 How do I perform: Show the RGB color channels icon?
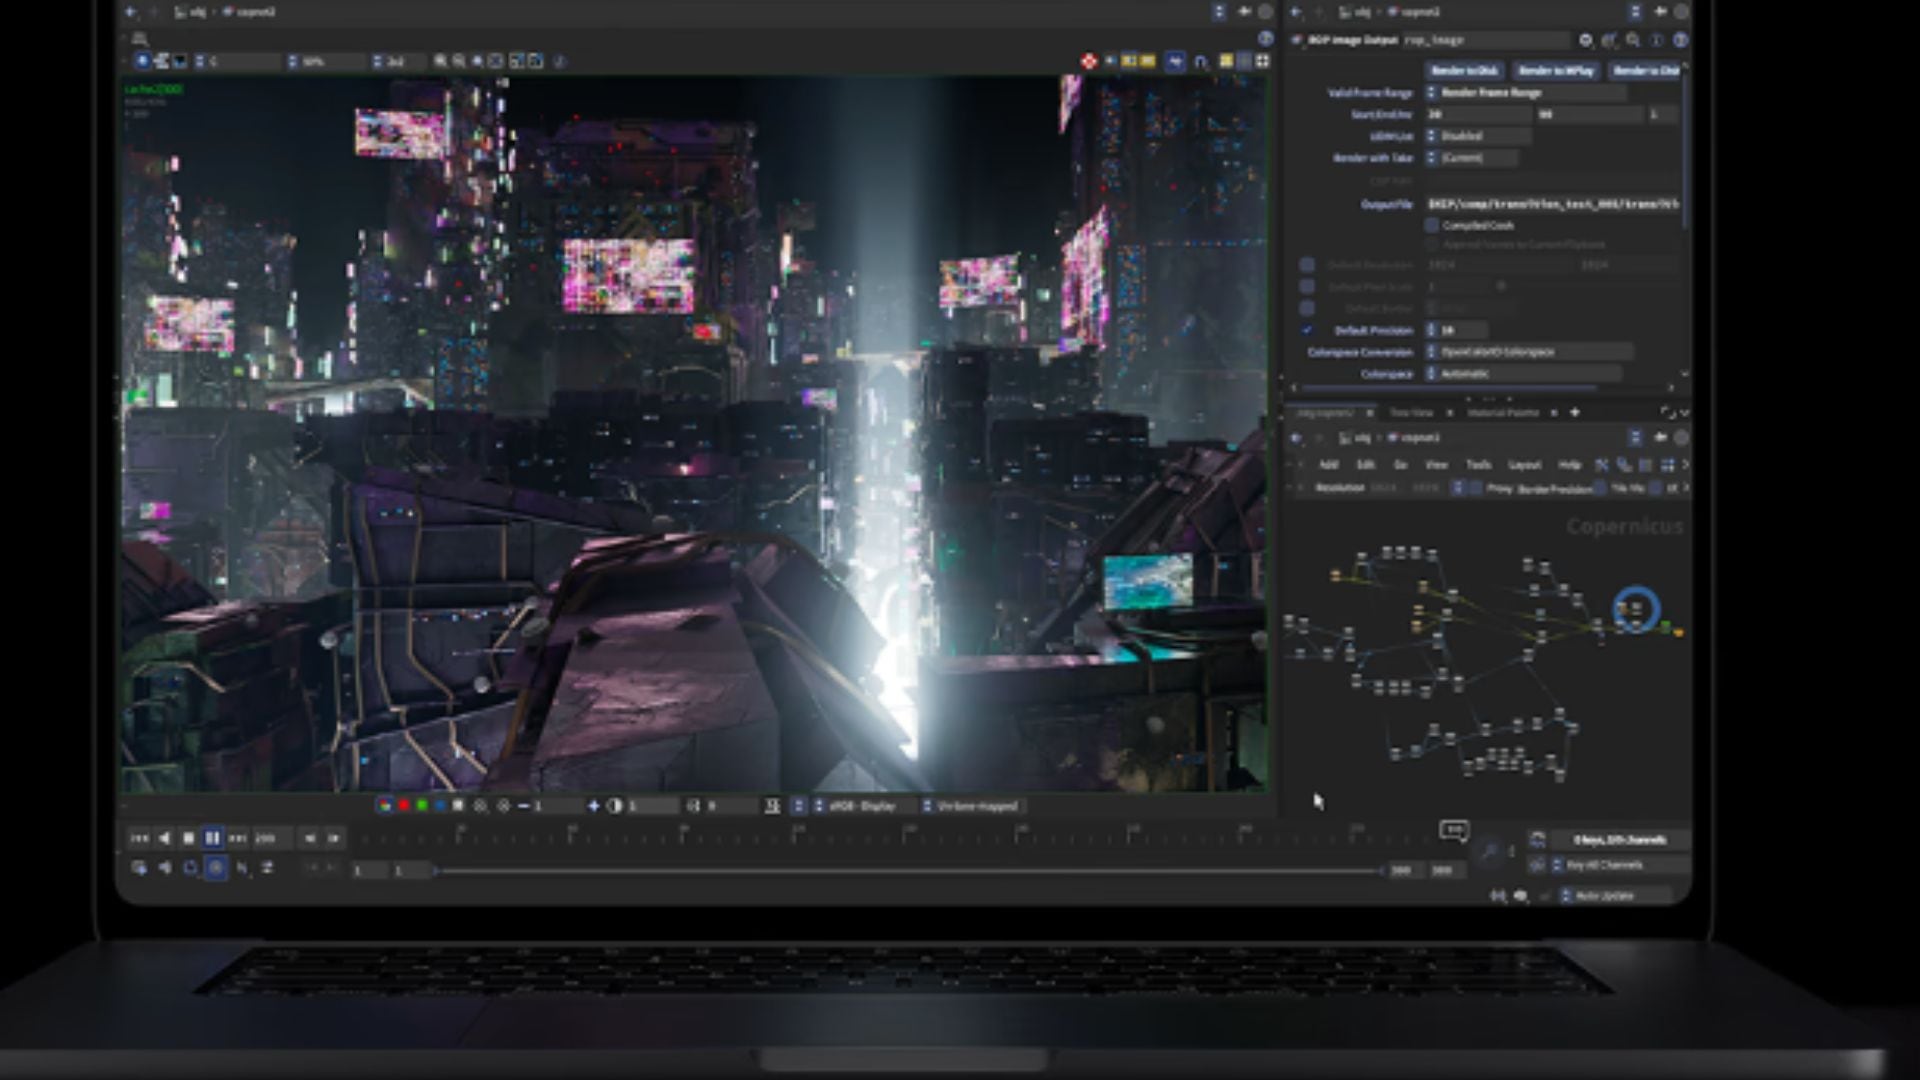386,806
